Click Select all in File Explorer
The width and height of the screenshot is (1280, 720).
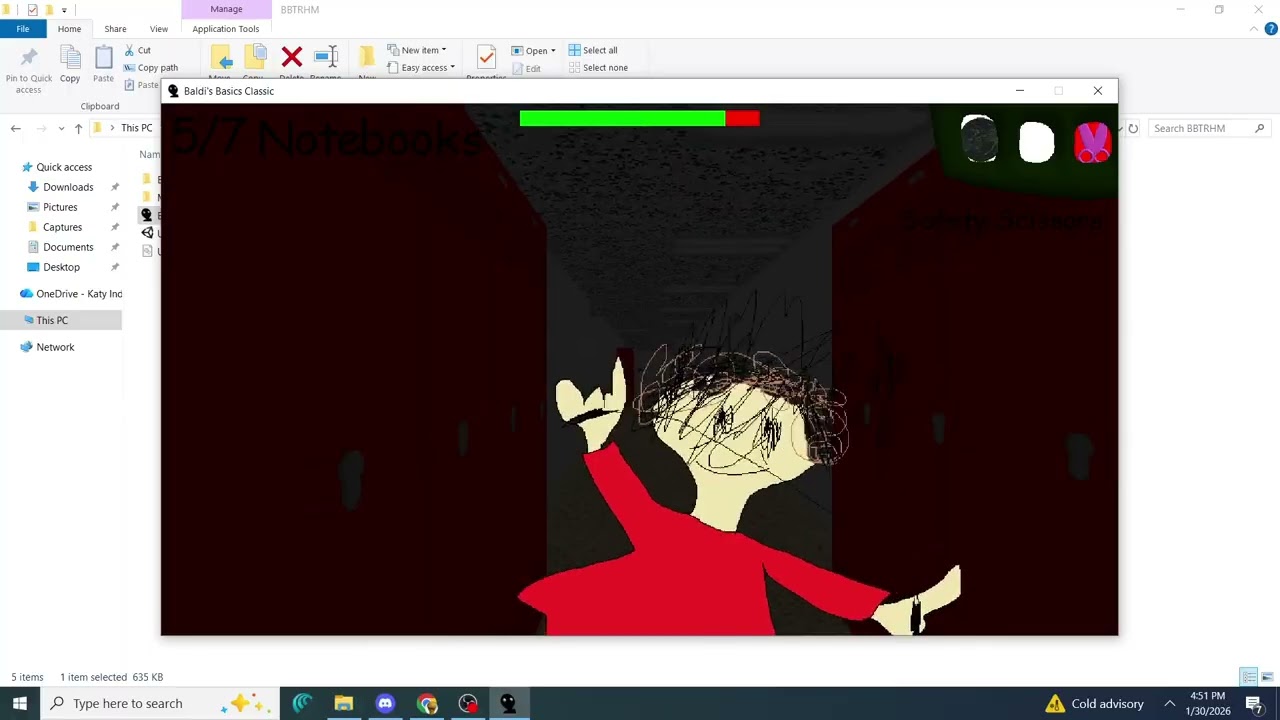(593, 50)
